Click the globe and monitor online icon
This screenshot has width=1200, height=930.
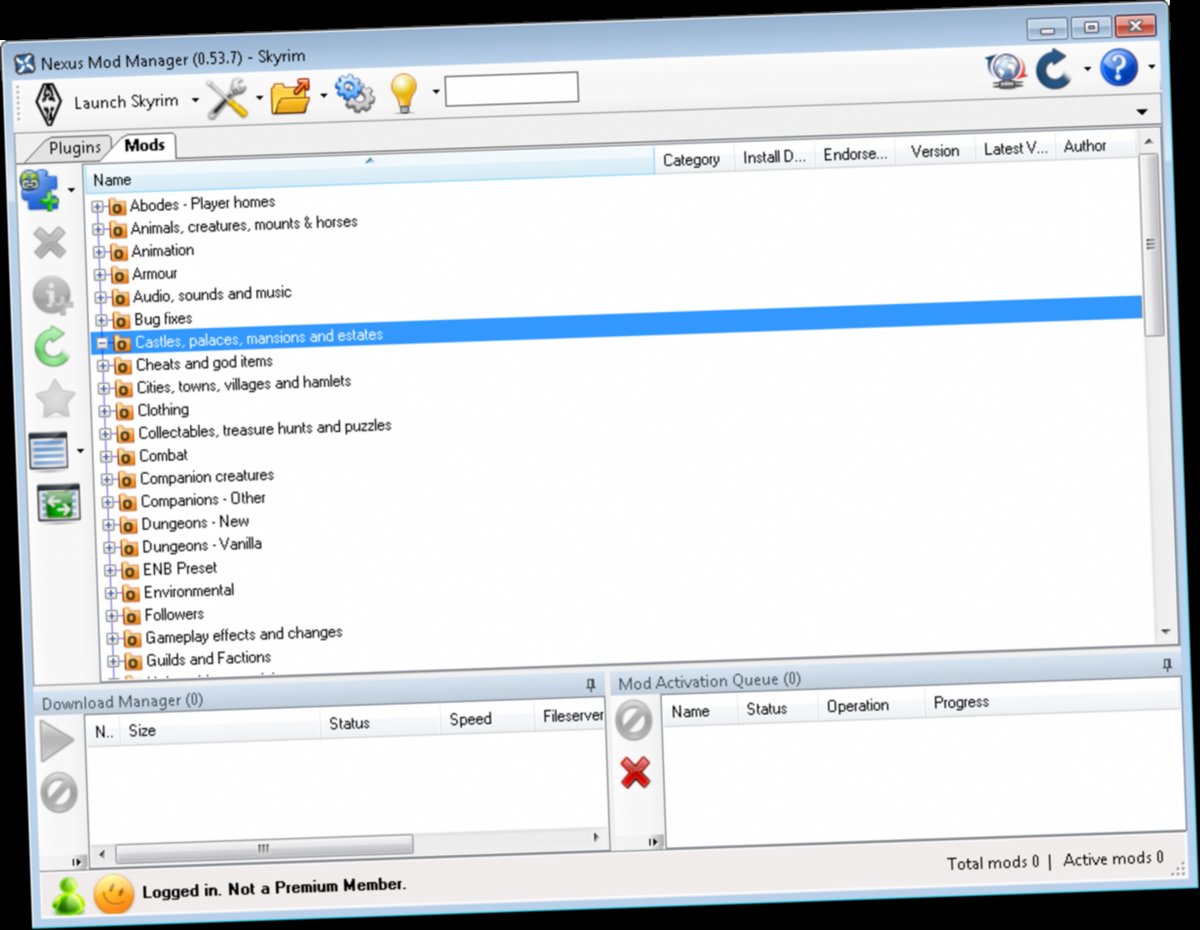point(1006,71)
